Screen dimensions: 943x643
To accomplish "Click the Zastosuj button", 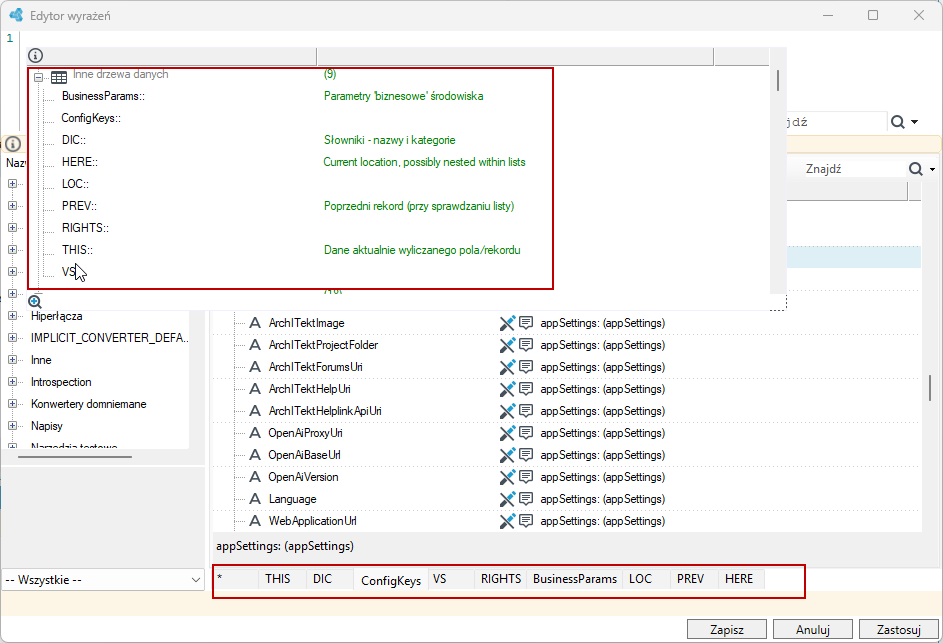I will pyautogui.click(x=898, y=630).
